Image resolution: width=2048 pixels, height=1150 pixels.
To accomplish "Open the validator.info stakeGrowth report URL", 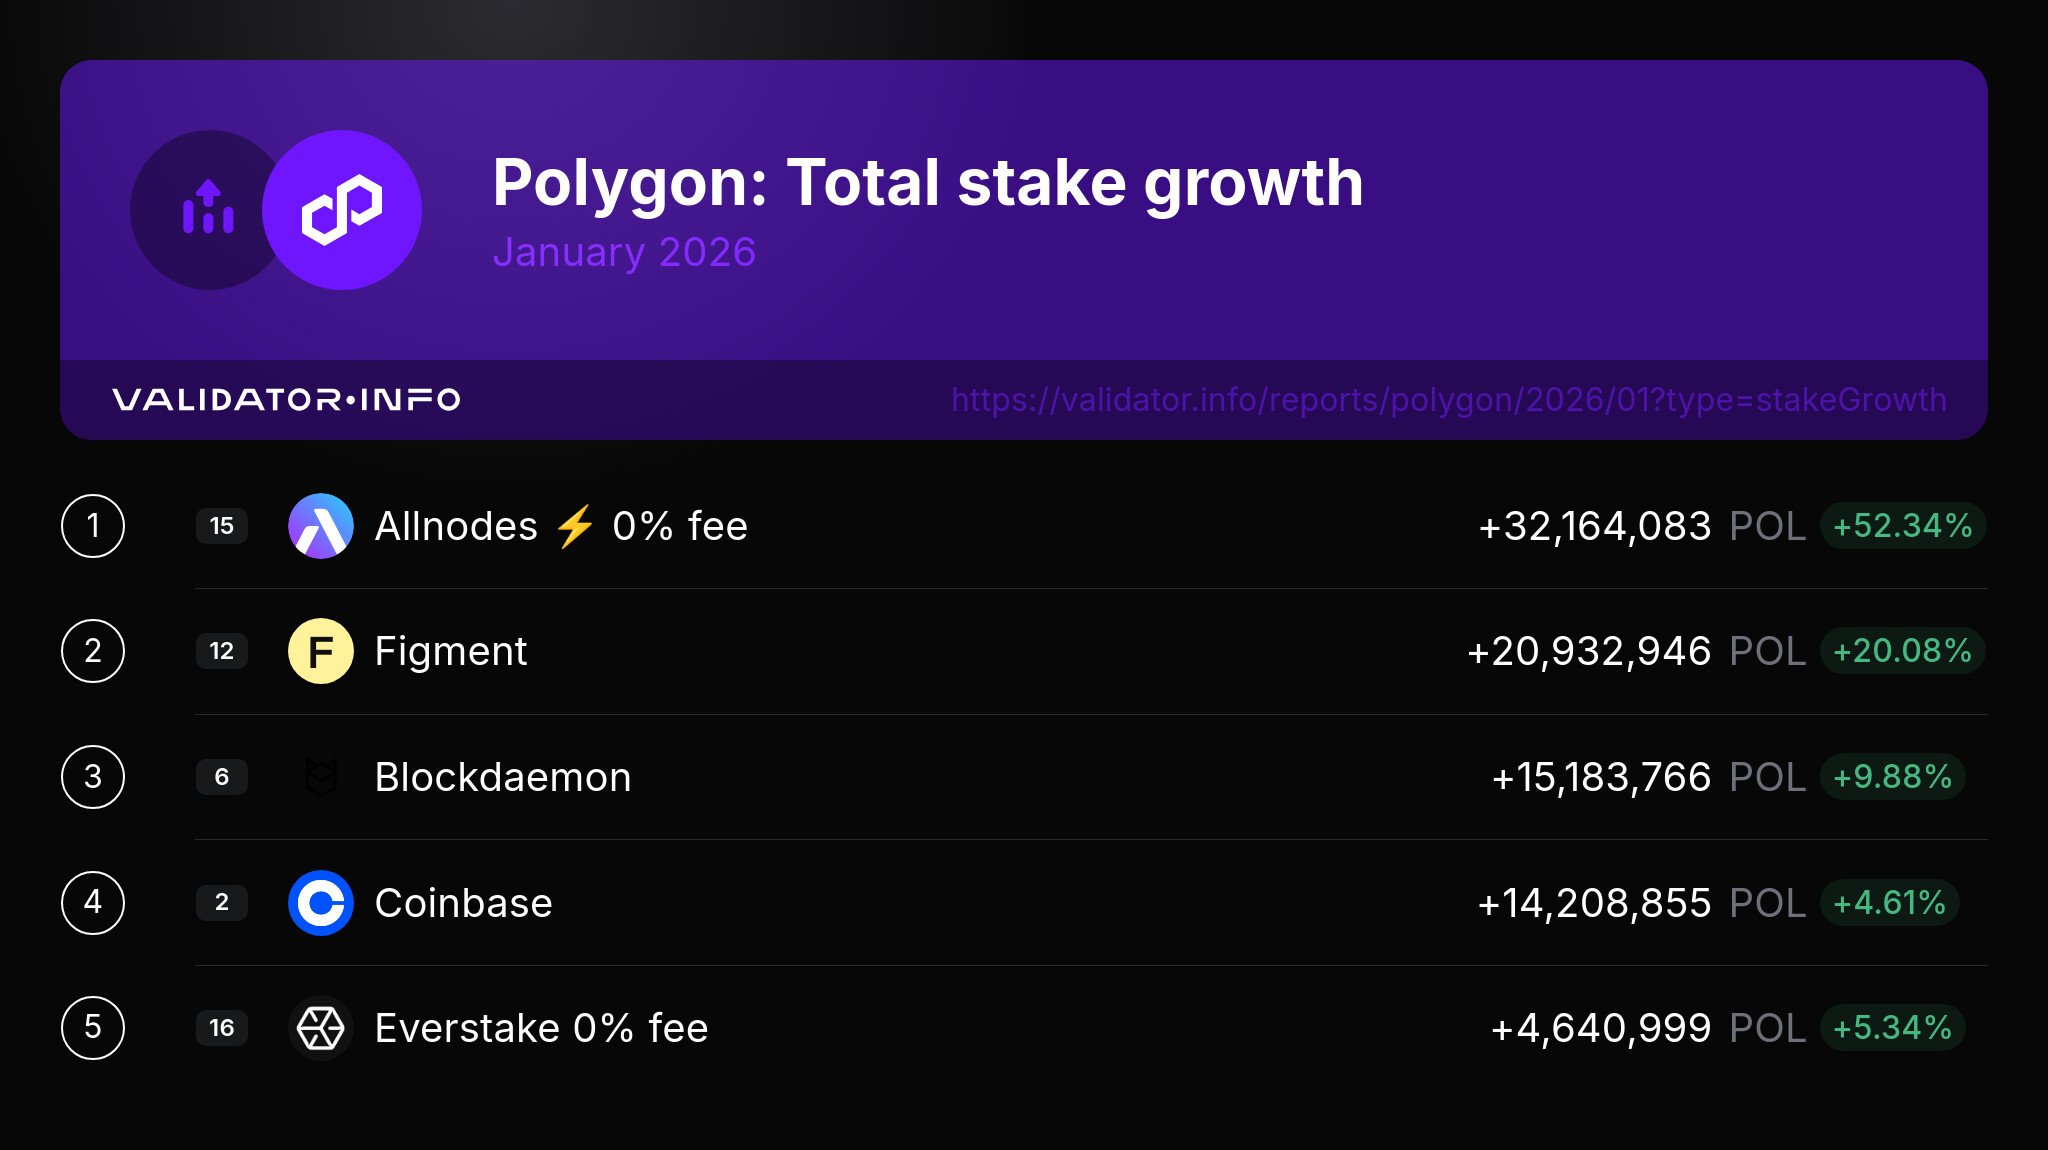I will point(1448,400).
